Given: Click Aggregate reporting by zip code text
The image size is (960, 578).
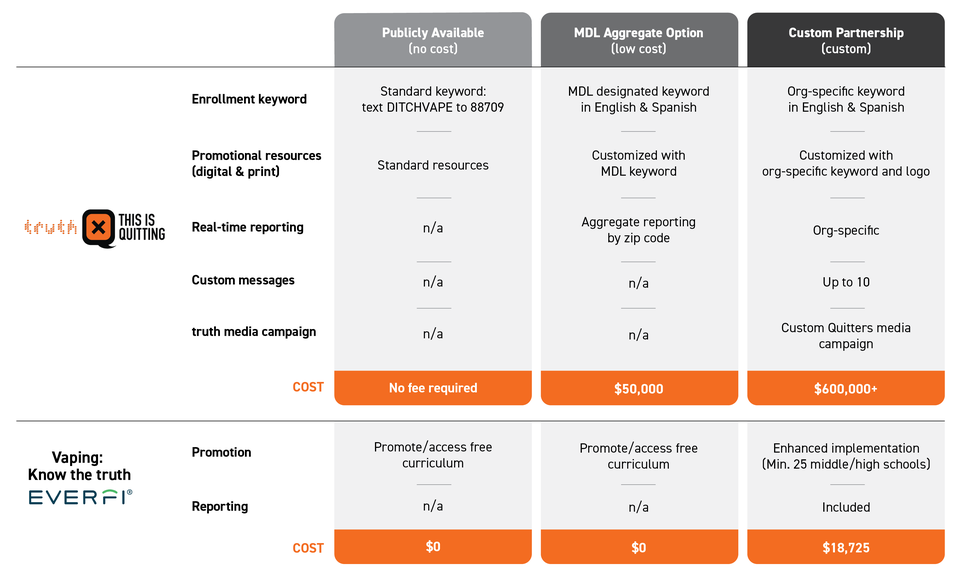Looking at the screenshot, I should [x=638, y=230].
